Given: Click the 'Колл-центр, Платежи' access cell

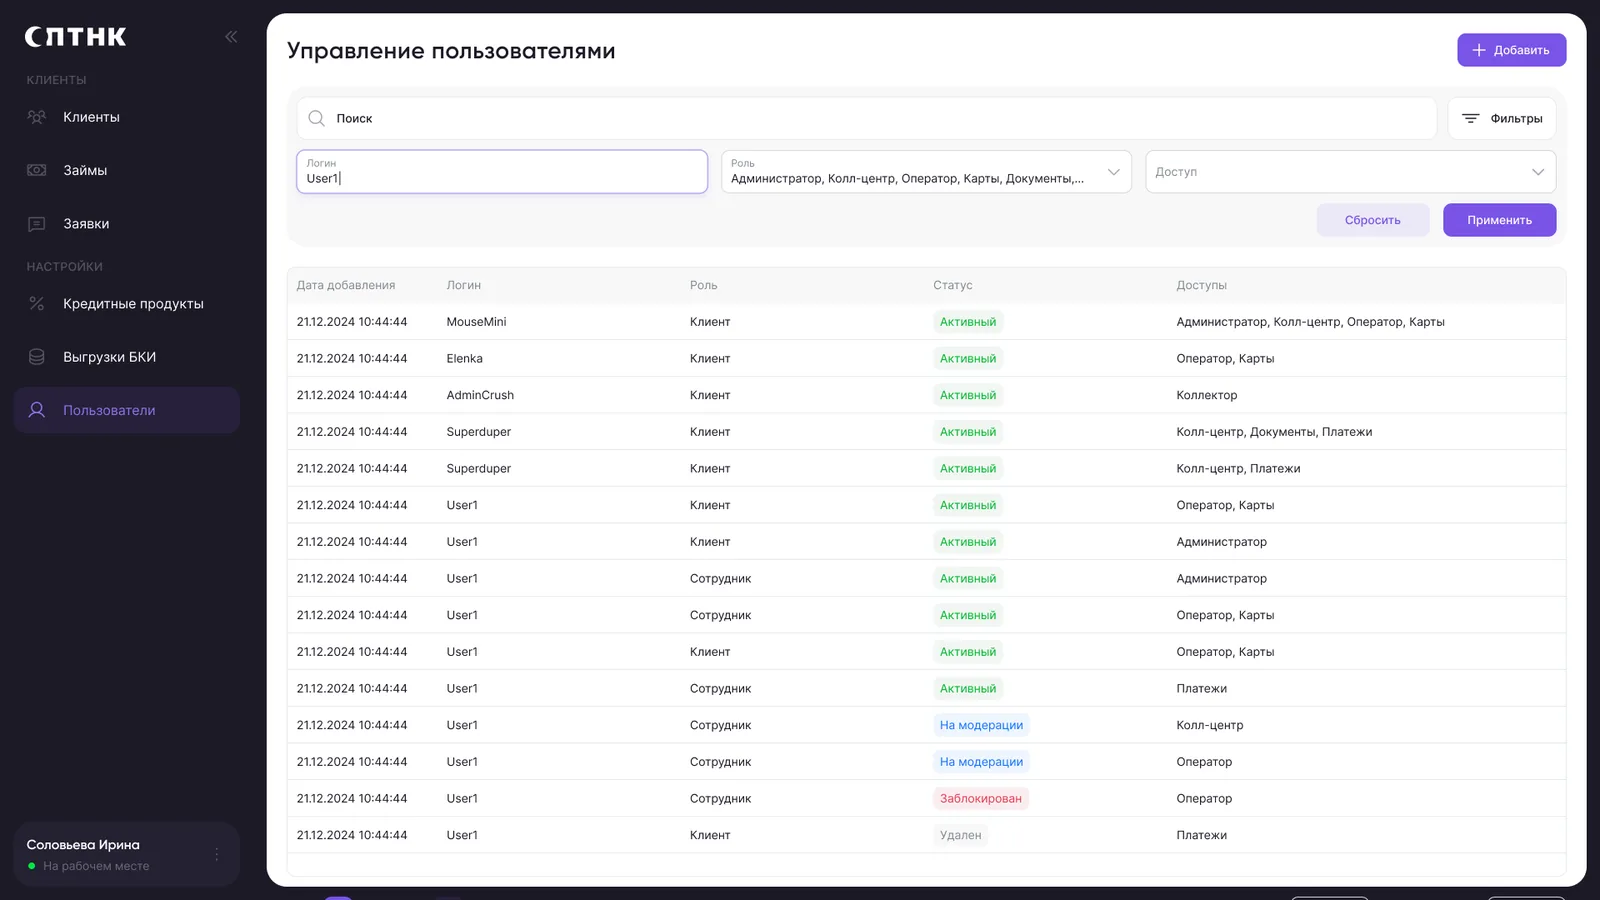Looking at the screenshot, I should (1238, 468).
